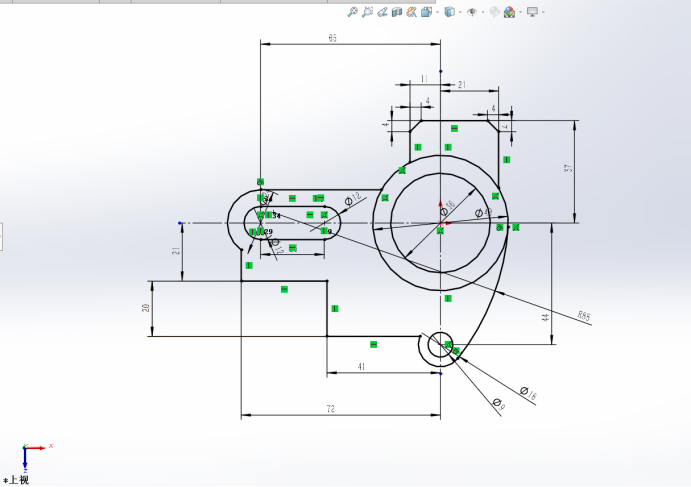Activate the Section View tool
This screenshot has height=487, width=691.
coord(397,12)
